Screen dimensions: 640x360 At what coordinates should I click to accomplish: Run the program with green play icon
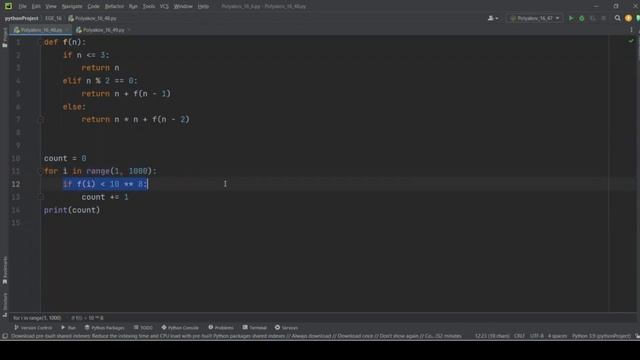(x=571, y=18)
